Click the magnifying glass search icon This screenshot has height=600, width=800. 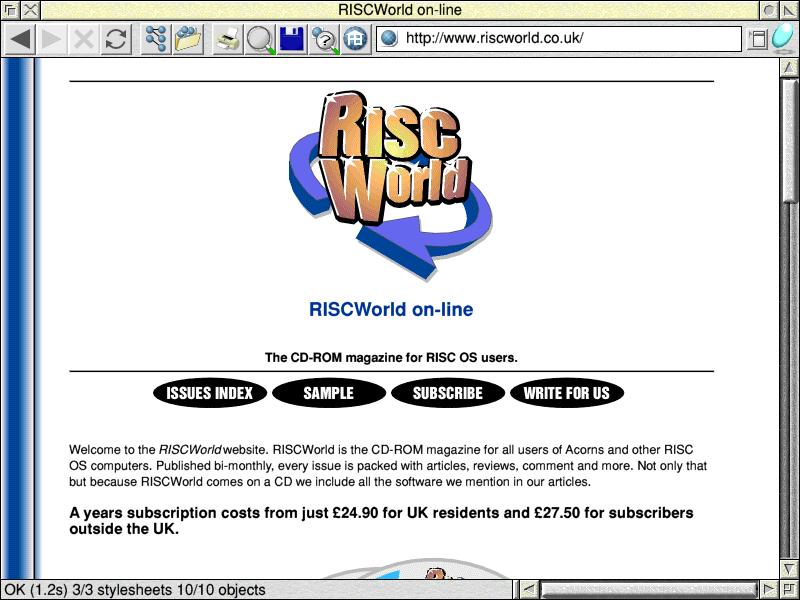coord(260,39)
